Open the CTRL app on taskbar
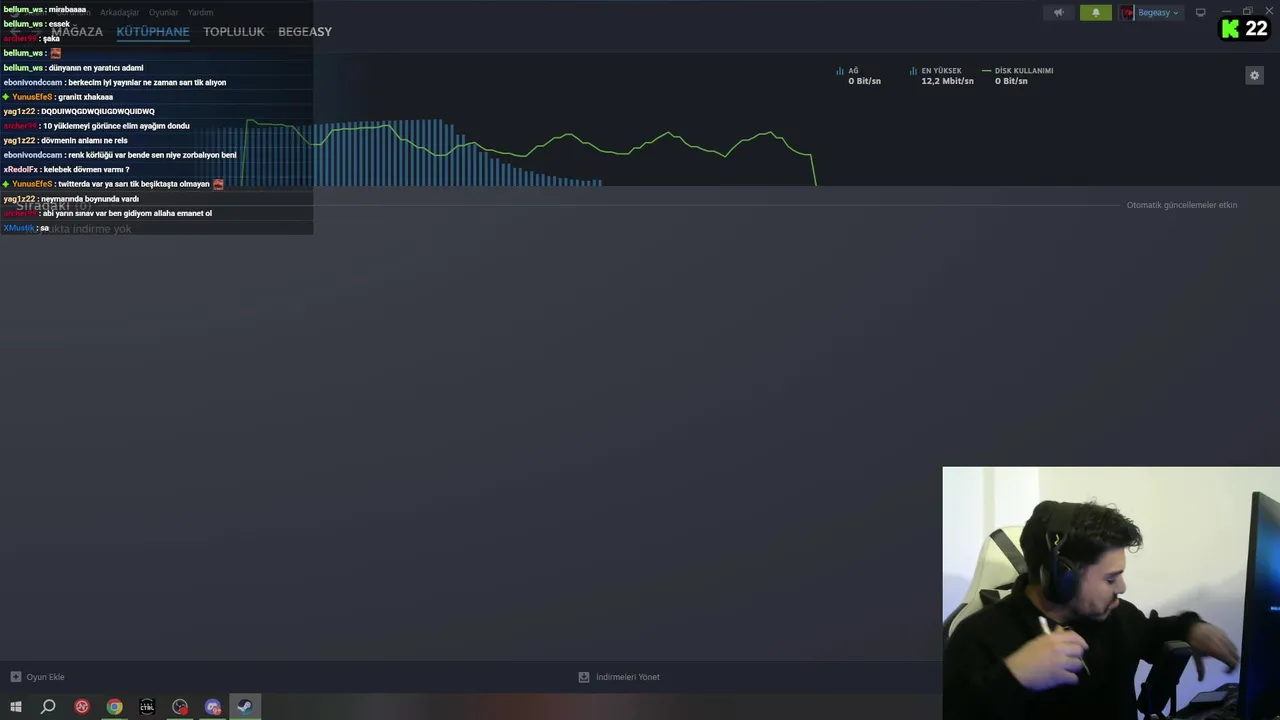Screen dimensions: 1280x720 pos(147,707)
